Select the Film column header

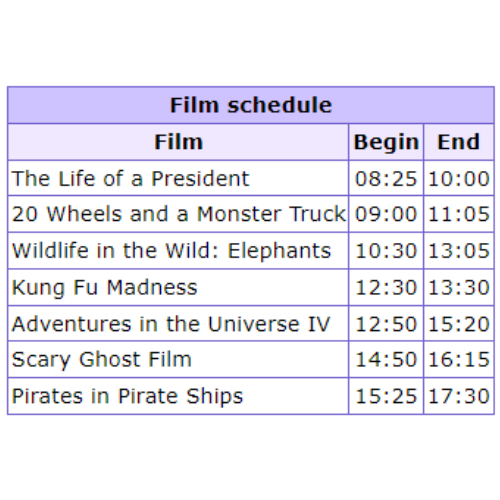178,142
